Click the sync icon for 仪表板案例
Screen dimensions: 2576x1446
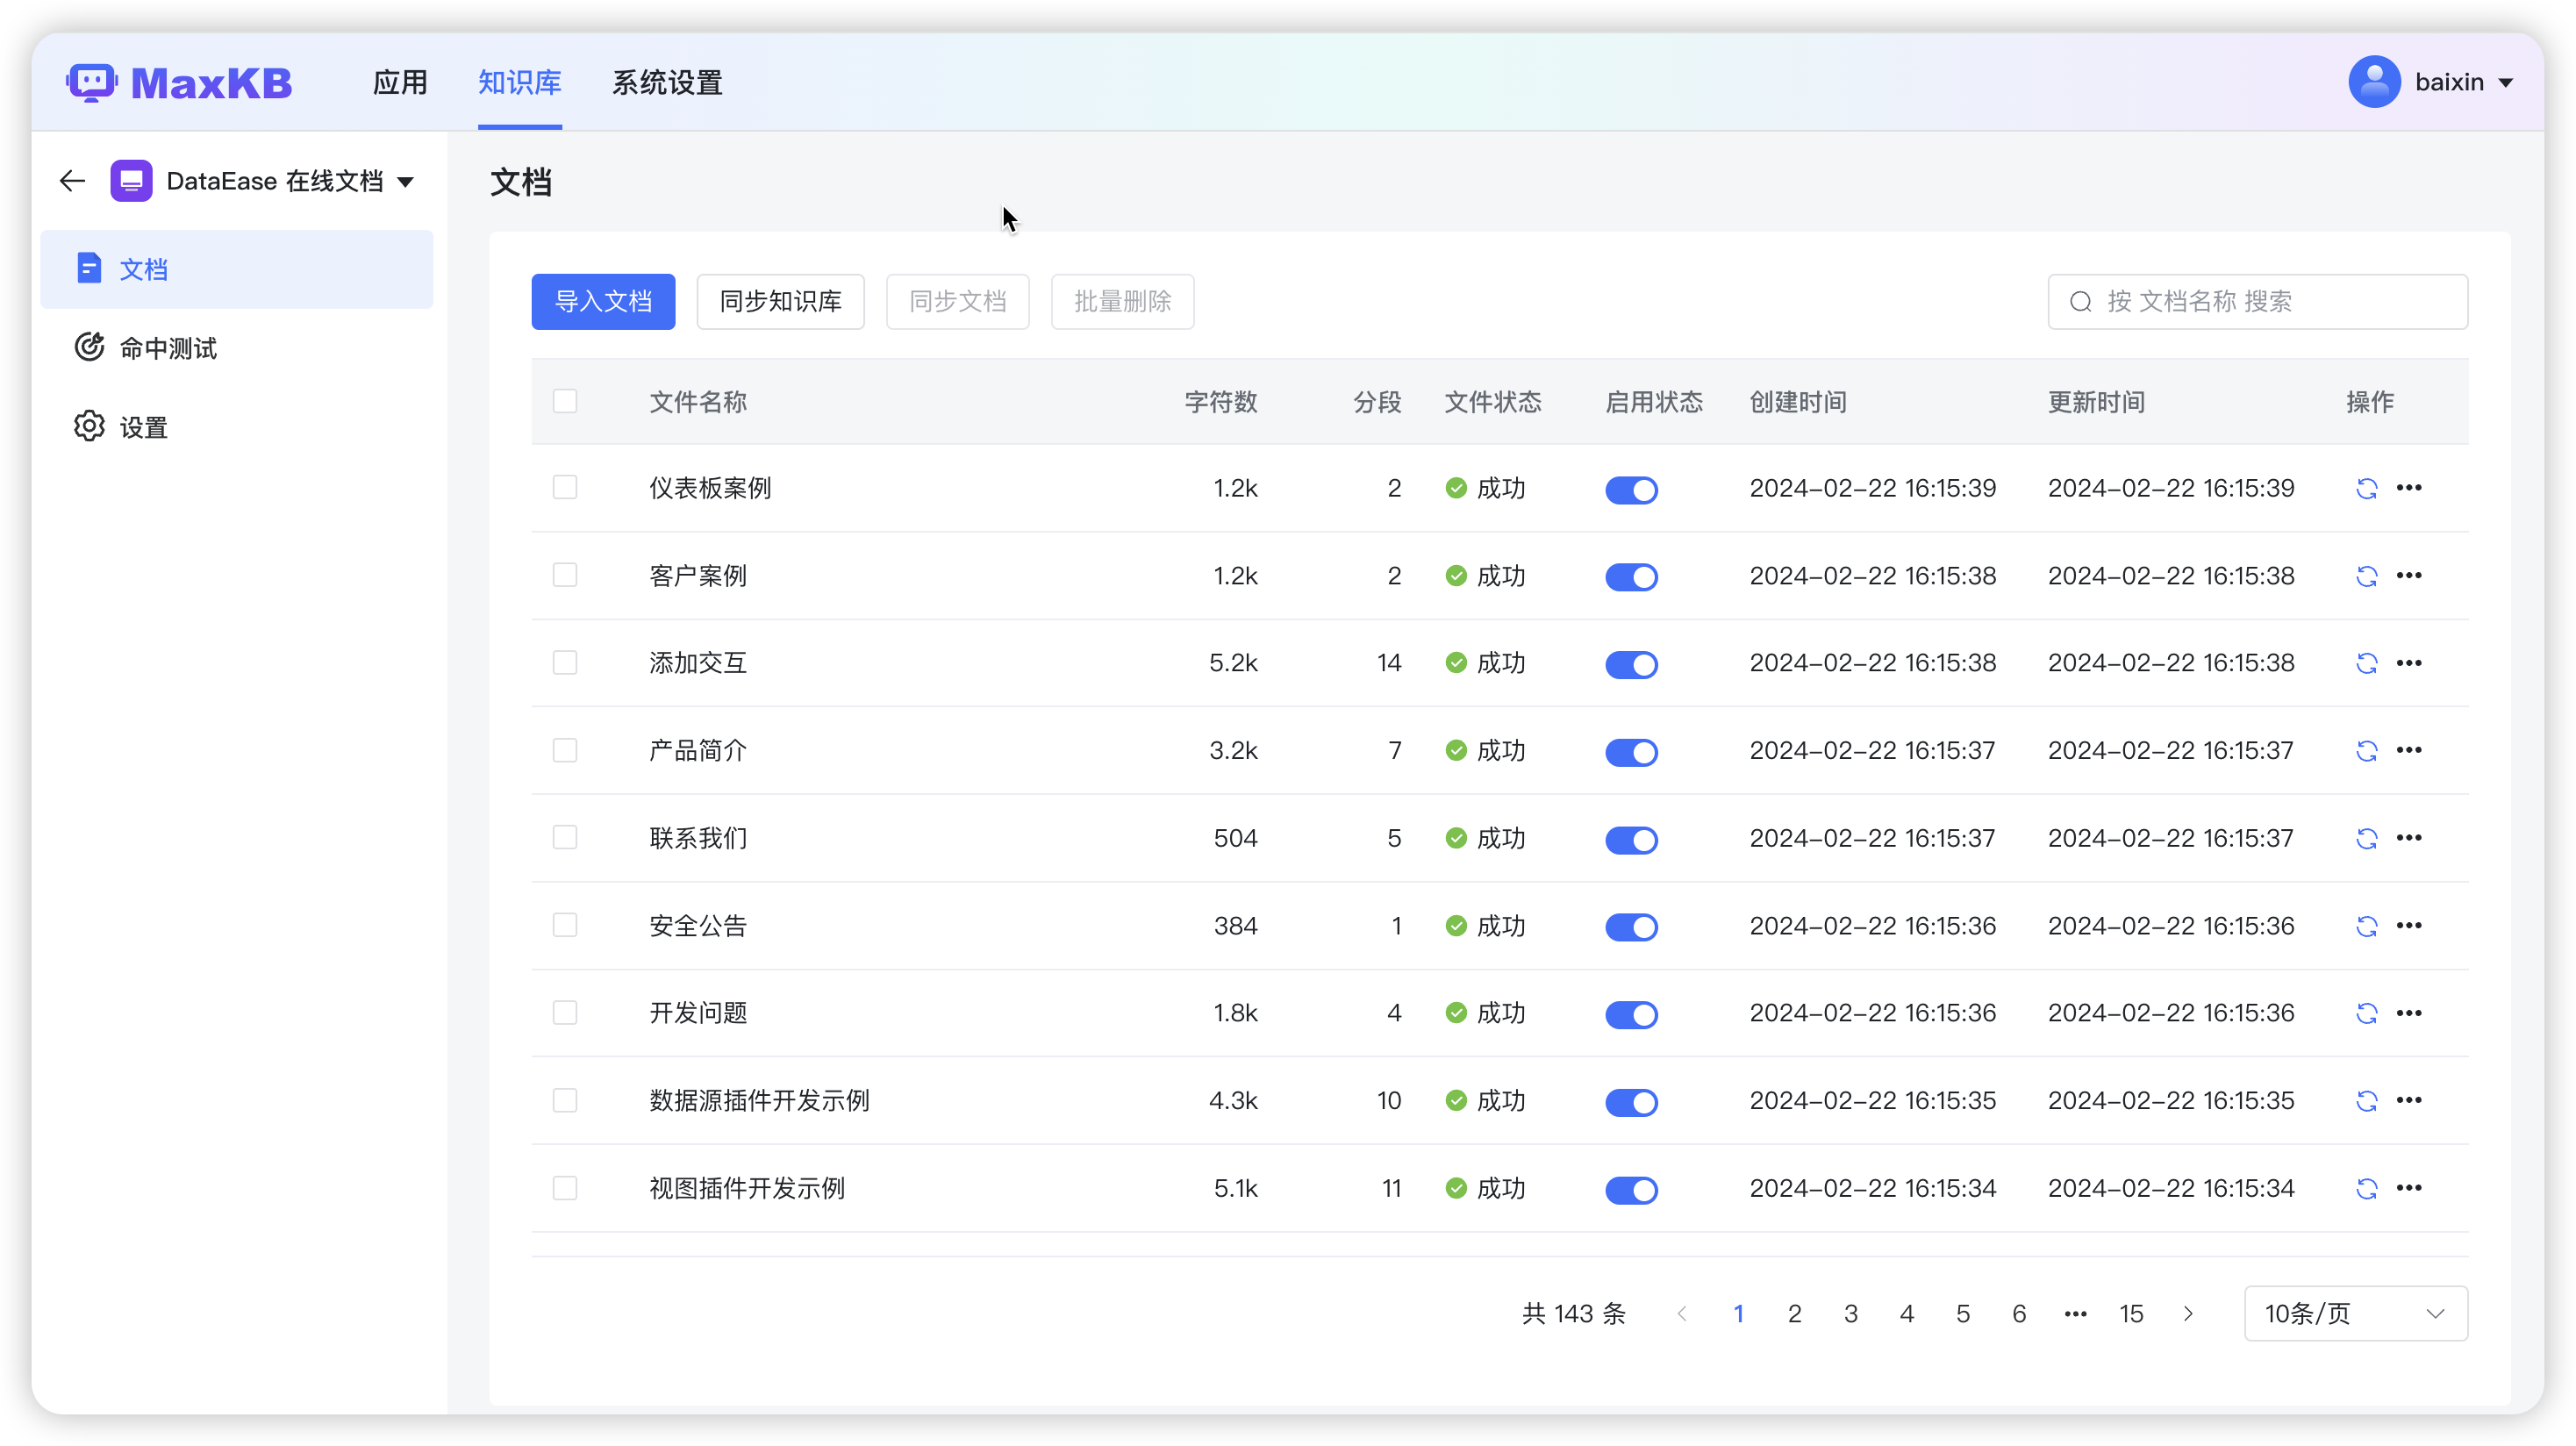point(2366,488)
